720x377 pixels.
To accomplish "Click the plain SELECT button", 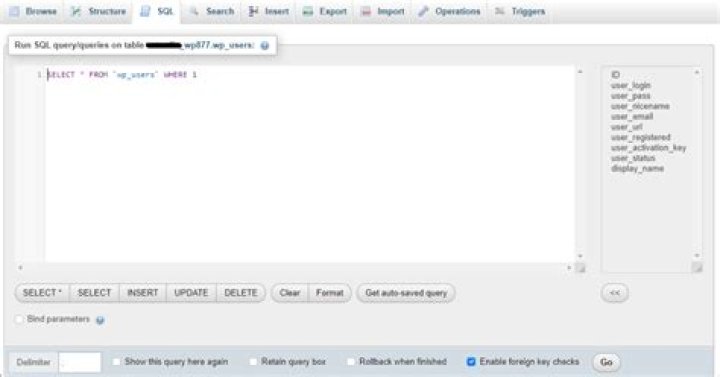I will coord(95,293).
